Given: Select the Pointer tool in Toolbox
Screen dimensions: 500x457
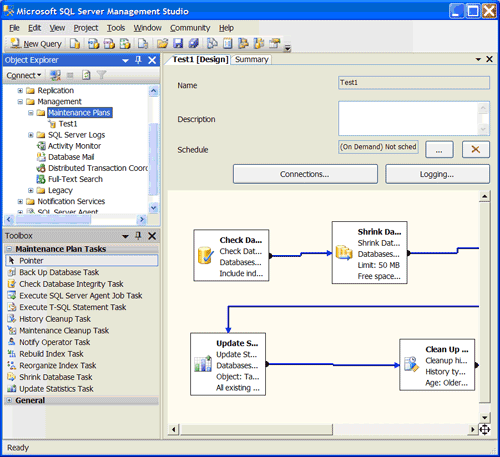Looking at the screenshot, I should [x=82, y=261].
